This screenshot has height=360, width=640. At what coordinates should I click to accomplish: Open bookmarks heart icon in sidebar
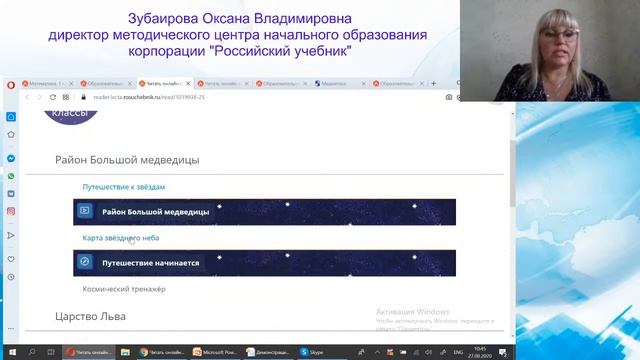(x=11, y=259)
